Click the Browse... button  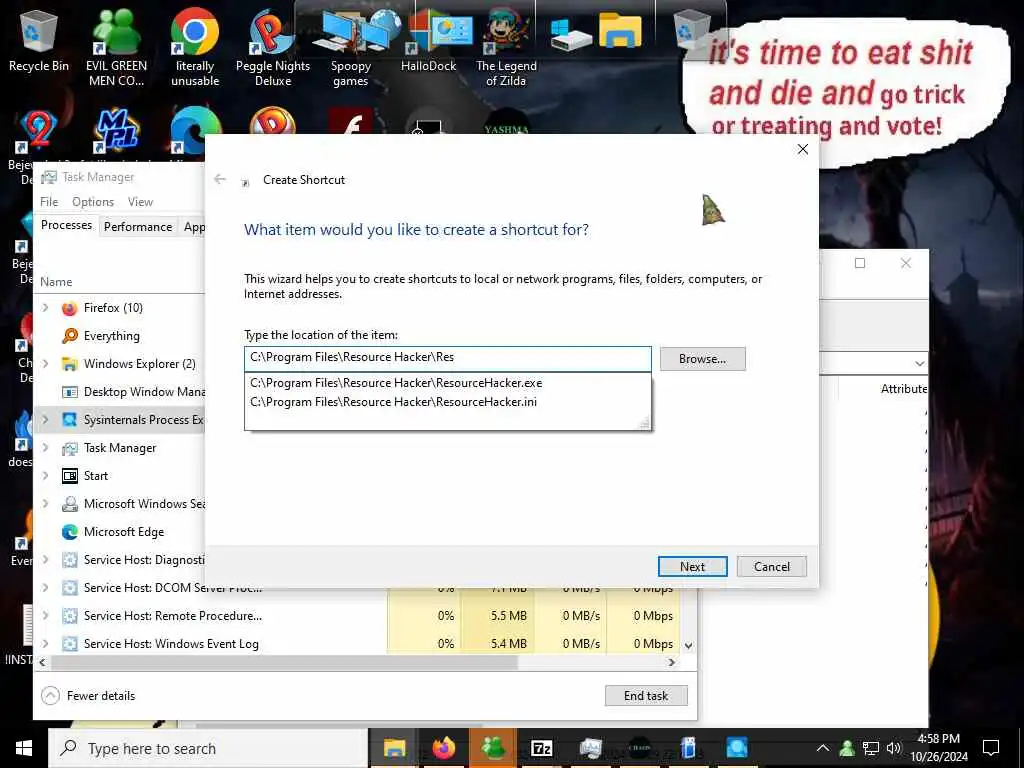[702, 359]
